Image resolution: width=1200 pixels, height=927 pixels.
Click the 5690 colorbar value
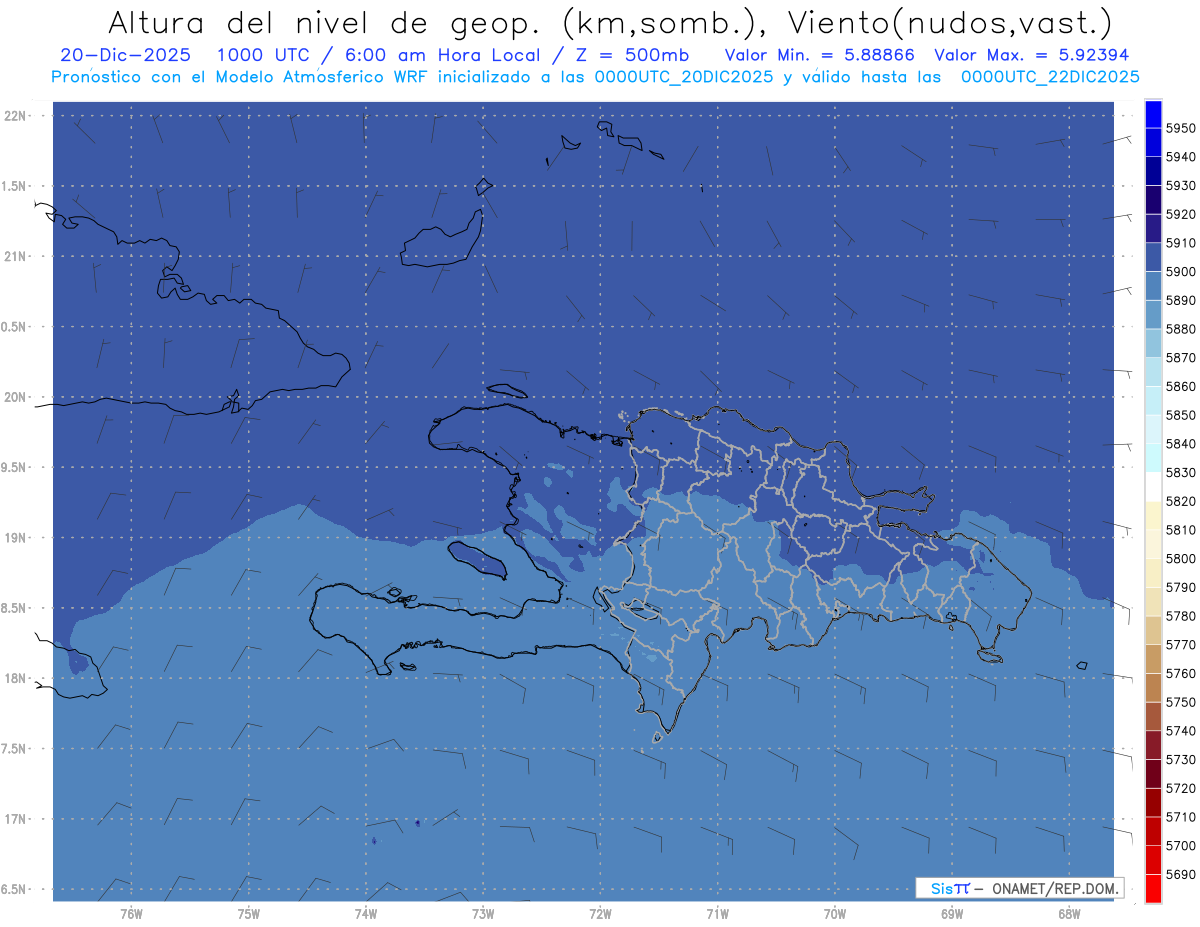click(x=1180, y=874)
